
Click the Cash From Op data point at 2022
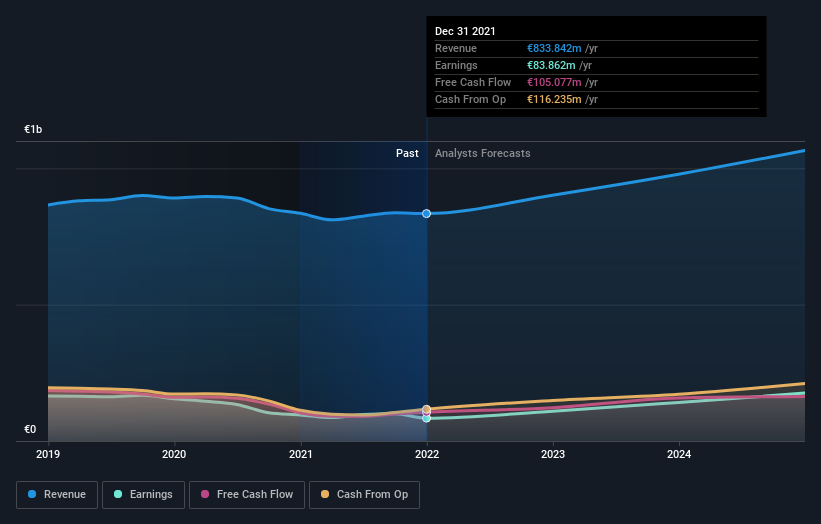(x=427, y=409)
